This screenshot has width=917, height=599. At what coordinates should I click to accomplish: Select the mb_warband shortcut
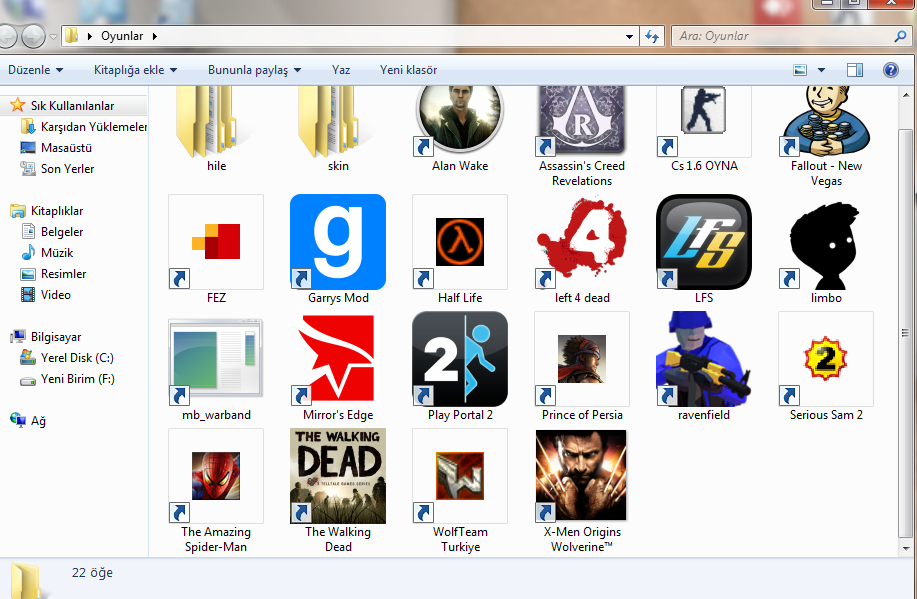[216, 366]
